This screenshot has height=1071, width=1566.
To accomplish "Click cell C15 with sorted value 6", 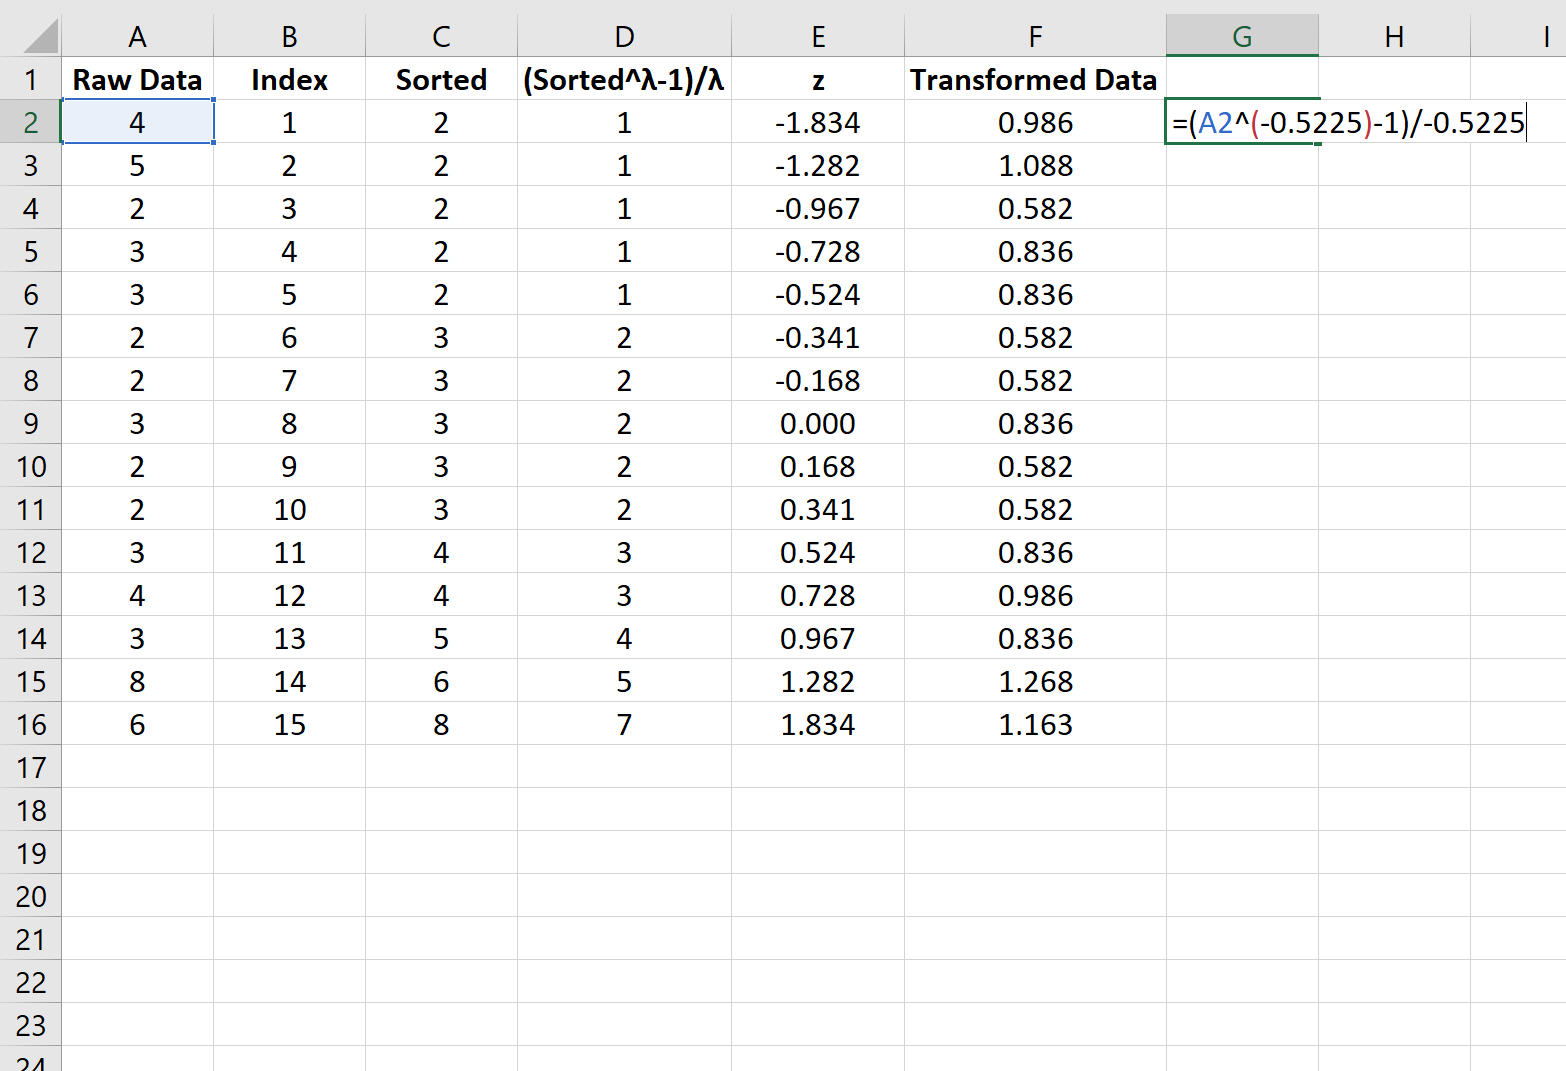I will (441, 681).
